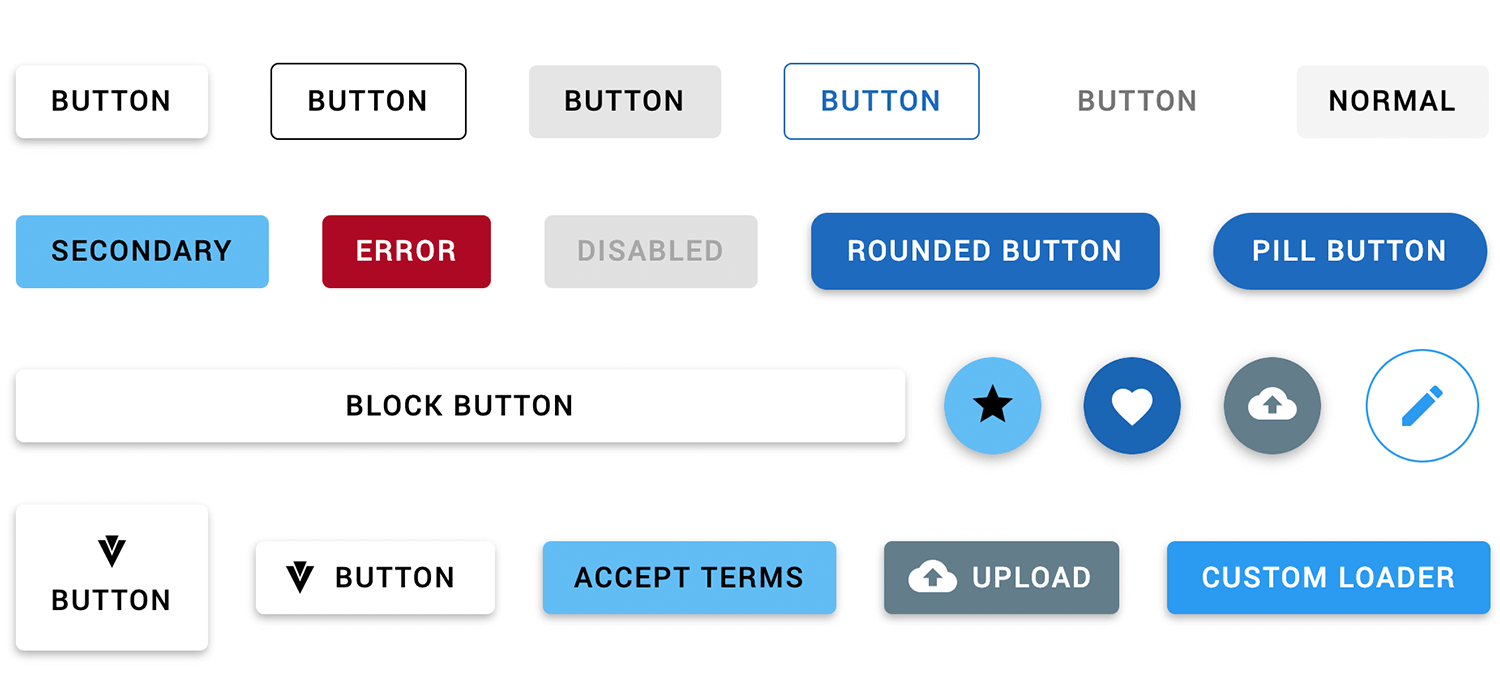Viewport: 1500px width, 700px height.
Task: Click the red ERROR button
Action: [406, 251]
